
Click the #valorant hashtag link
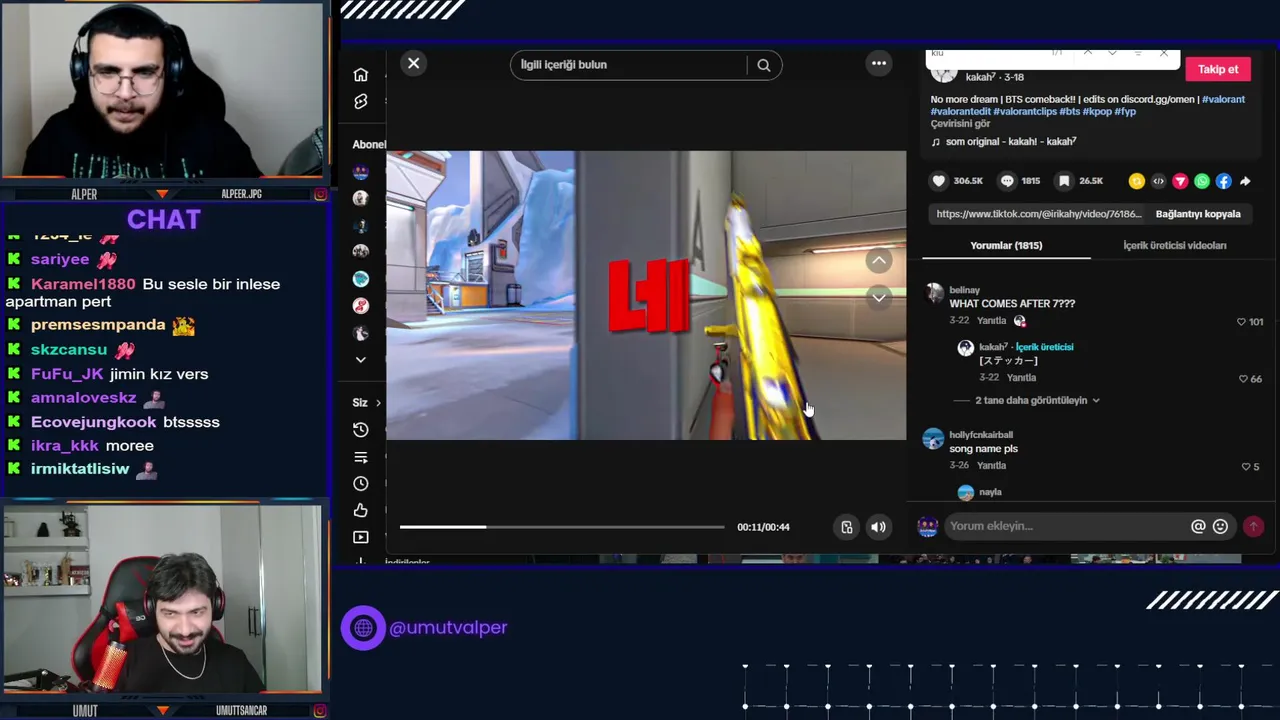1223,99
